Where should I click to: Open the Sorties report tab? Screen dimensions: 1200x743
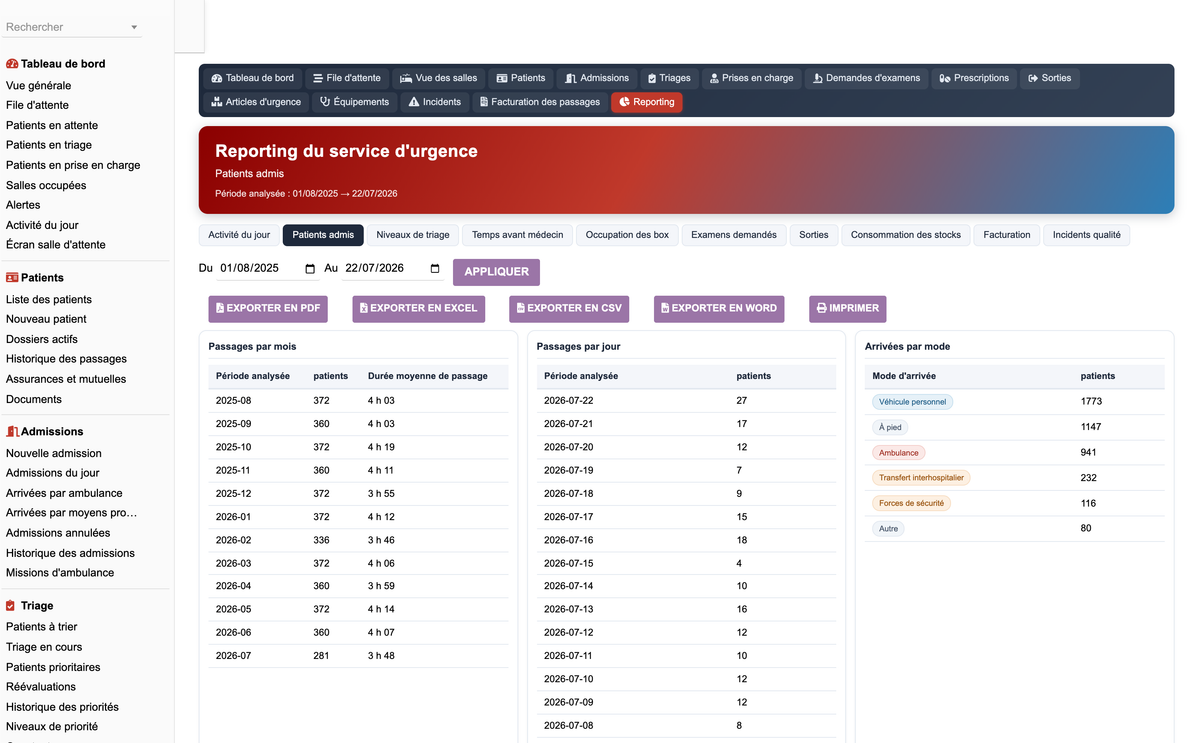coord(814,235)
